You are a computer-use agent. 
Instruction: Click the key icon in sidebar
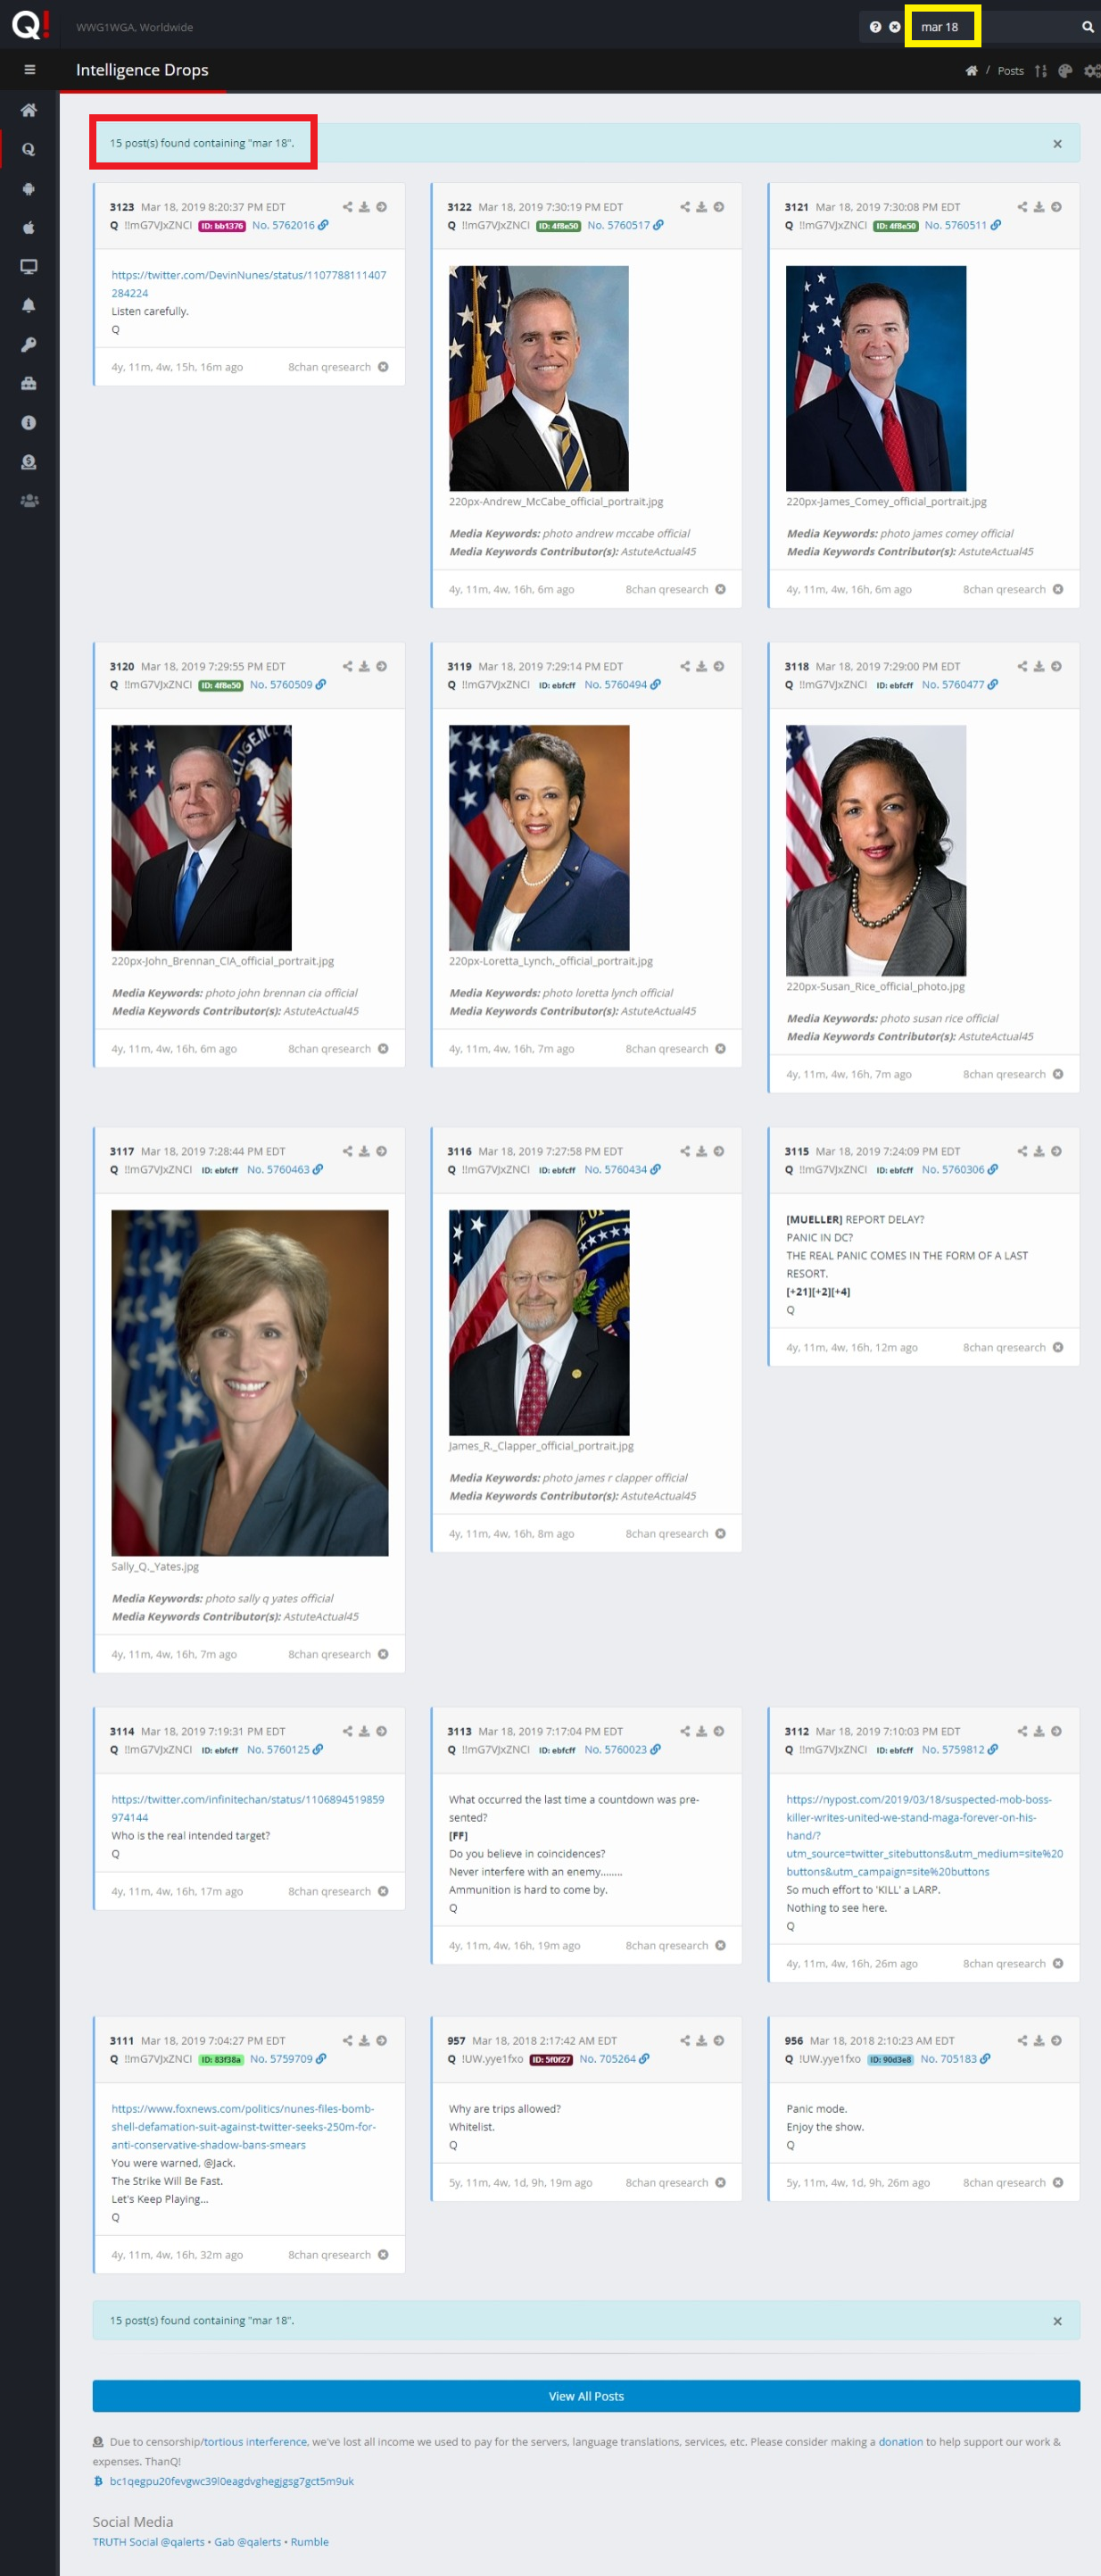click(29, 345)
